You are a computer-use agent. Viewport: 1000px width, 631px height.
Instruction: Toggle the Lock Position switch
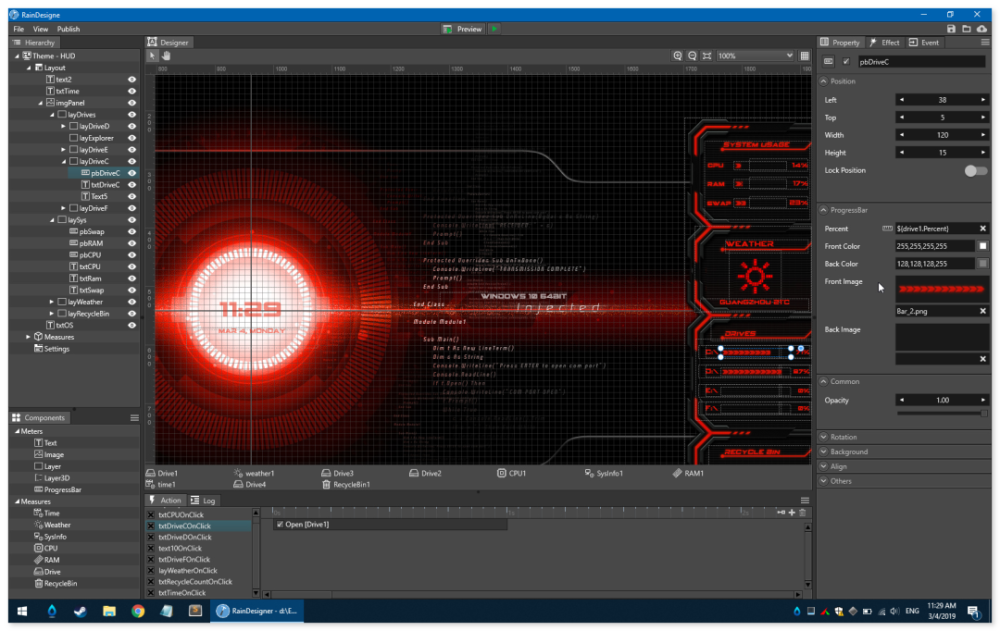(x=975, y=171)
